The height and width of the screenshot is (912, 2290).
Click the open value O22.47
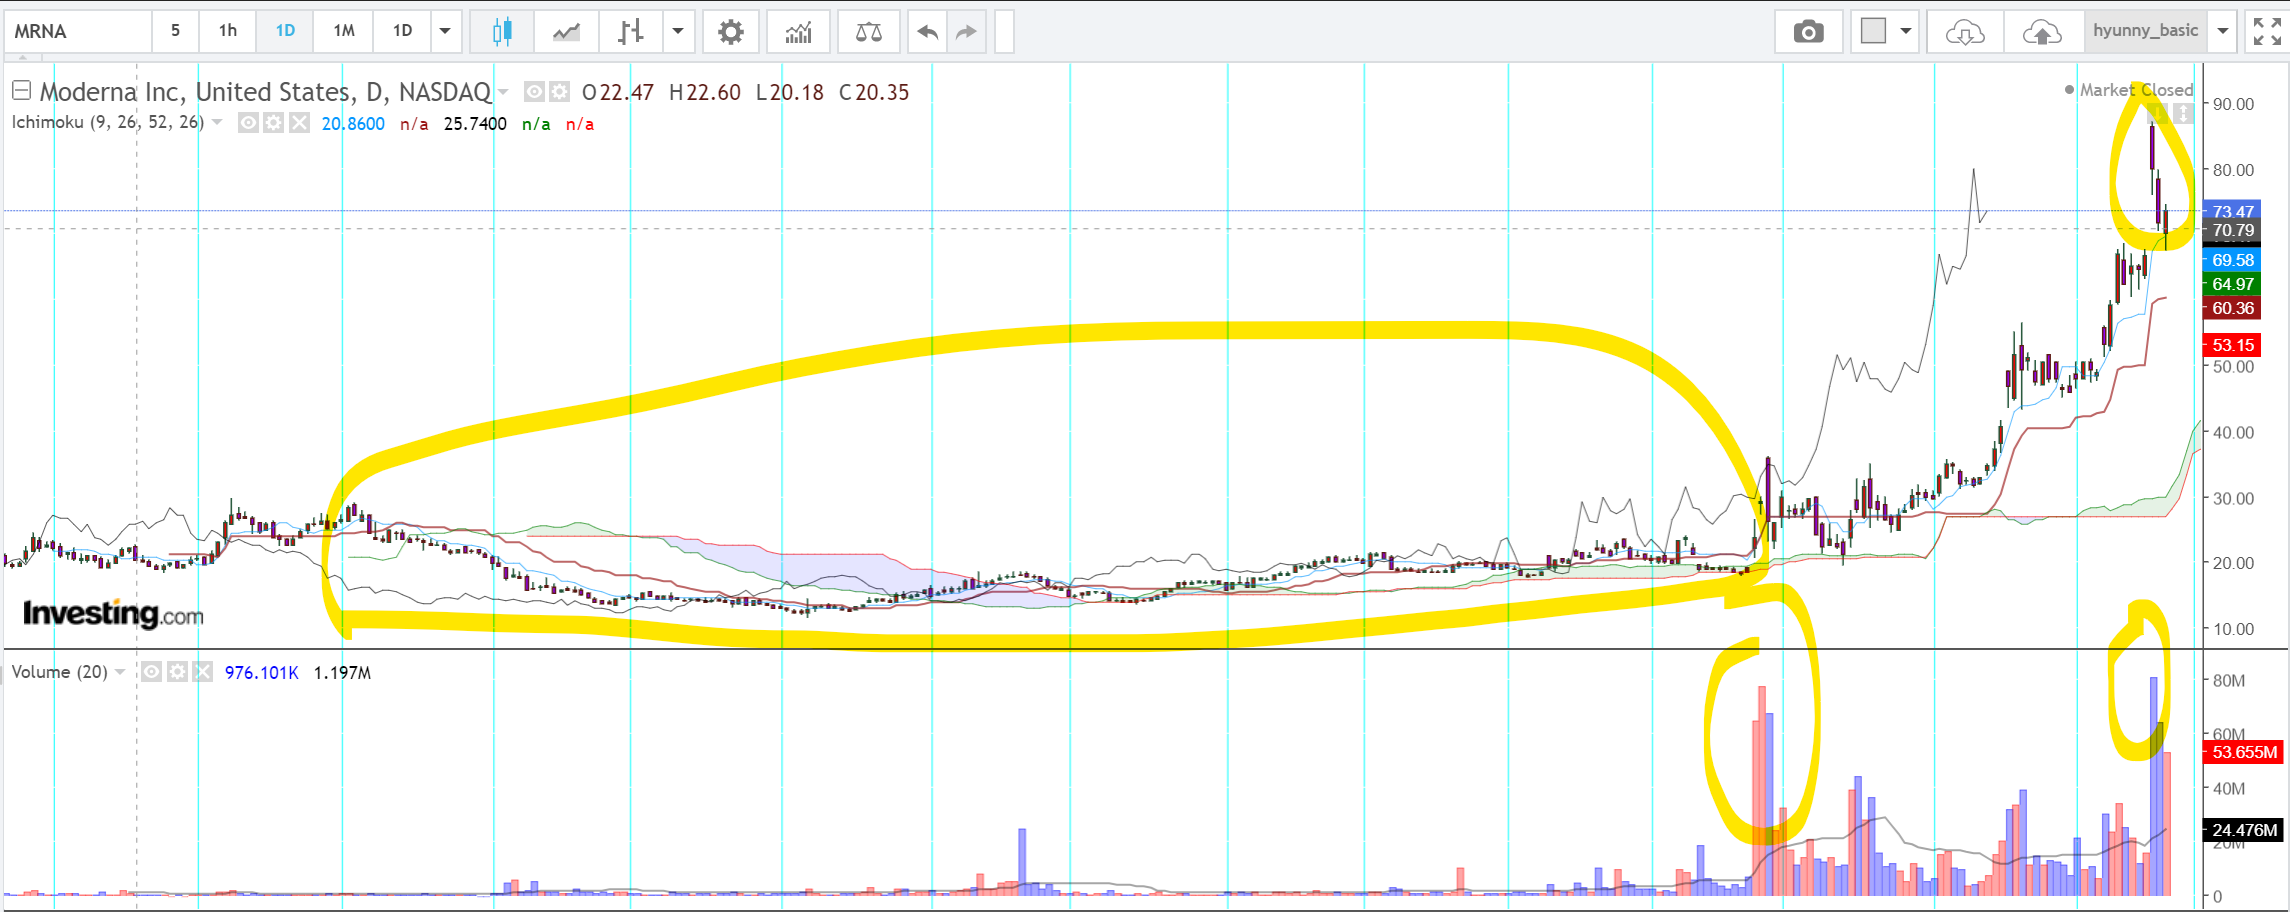tap(618, 93)
